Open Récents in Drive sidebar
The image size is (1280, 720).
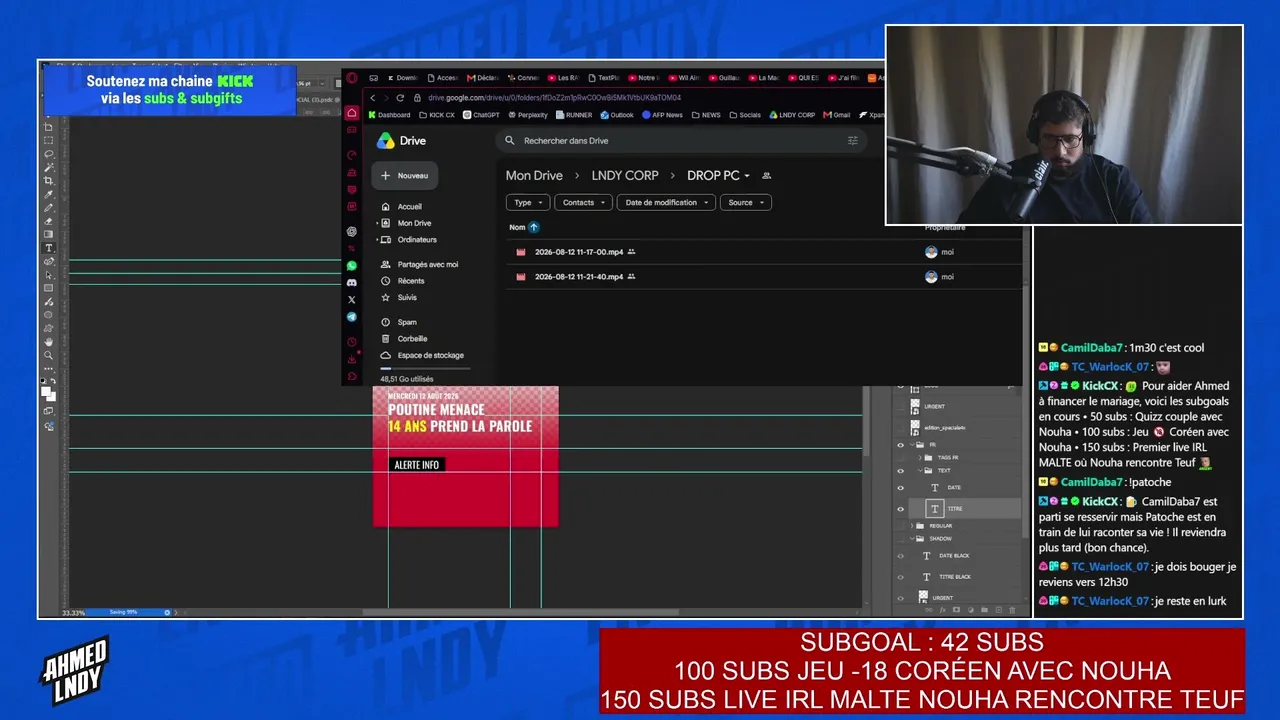pyautogui.click(x=404, y=281)
